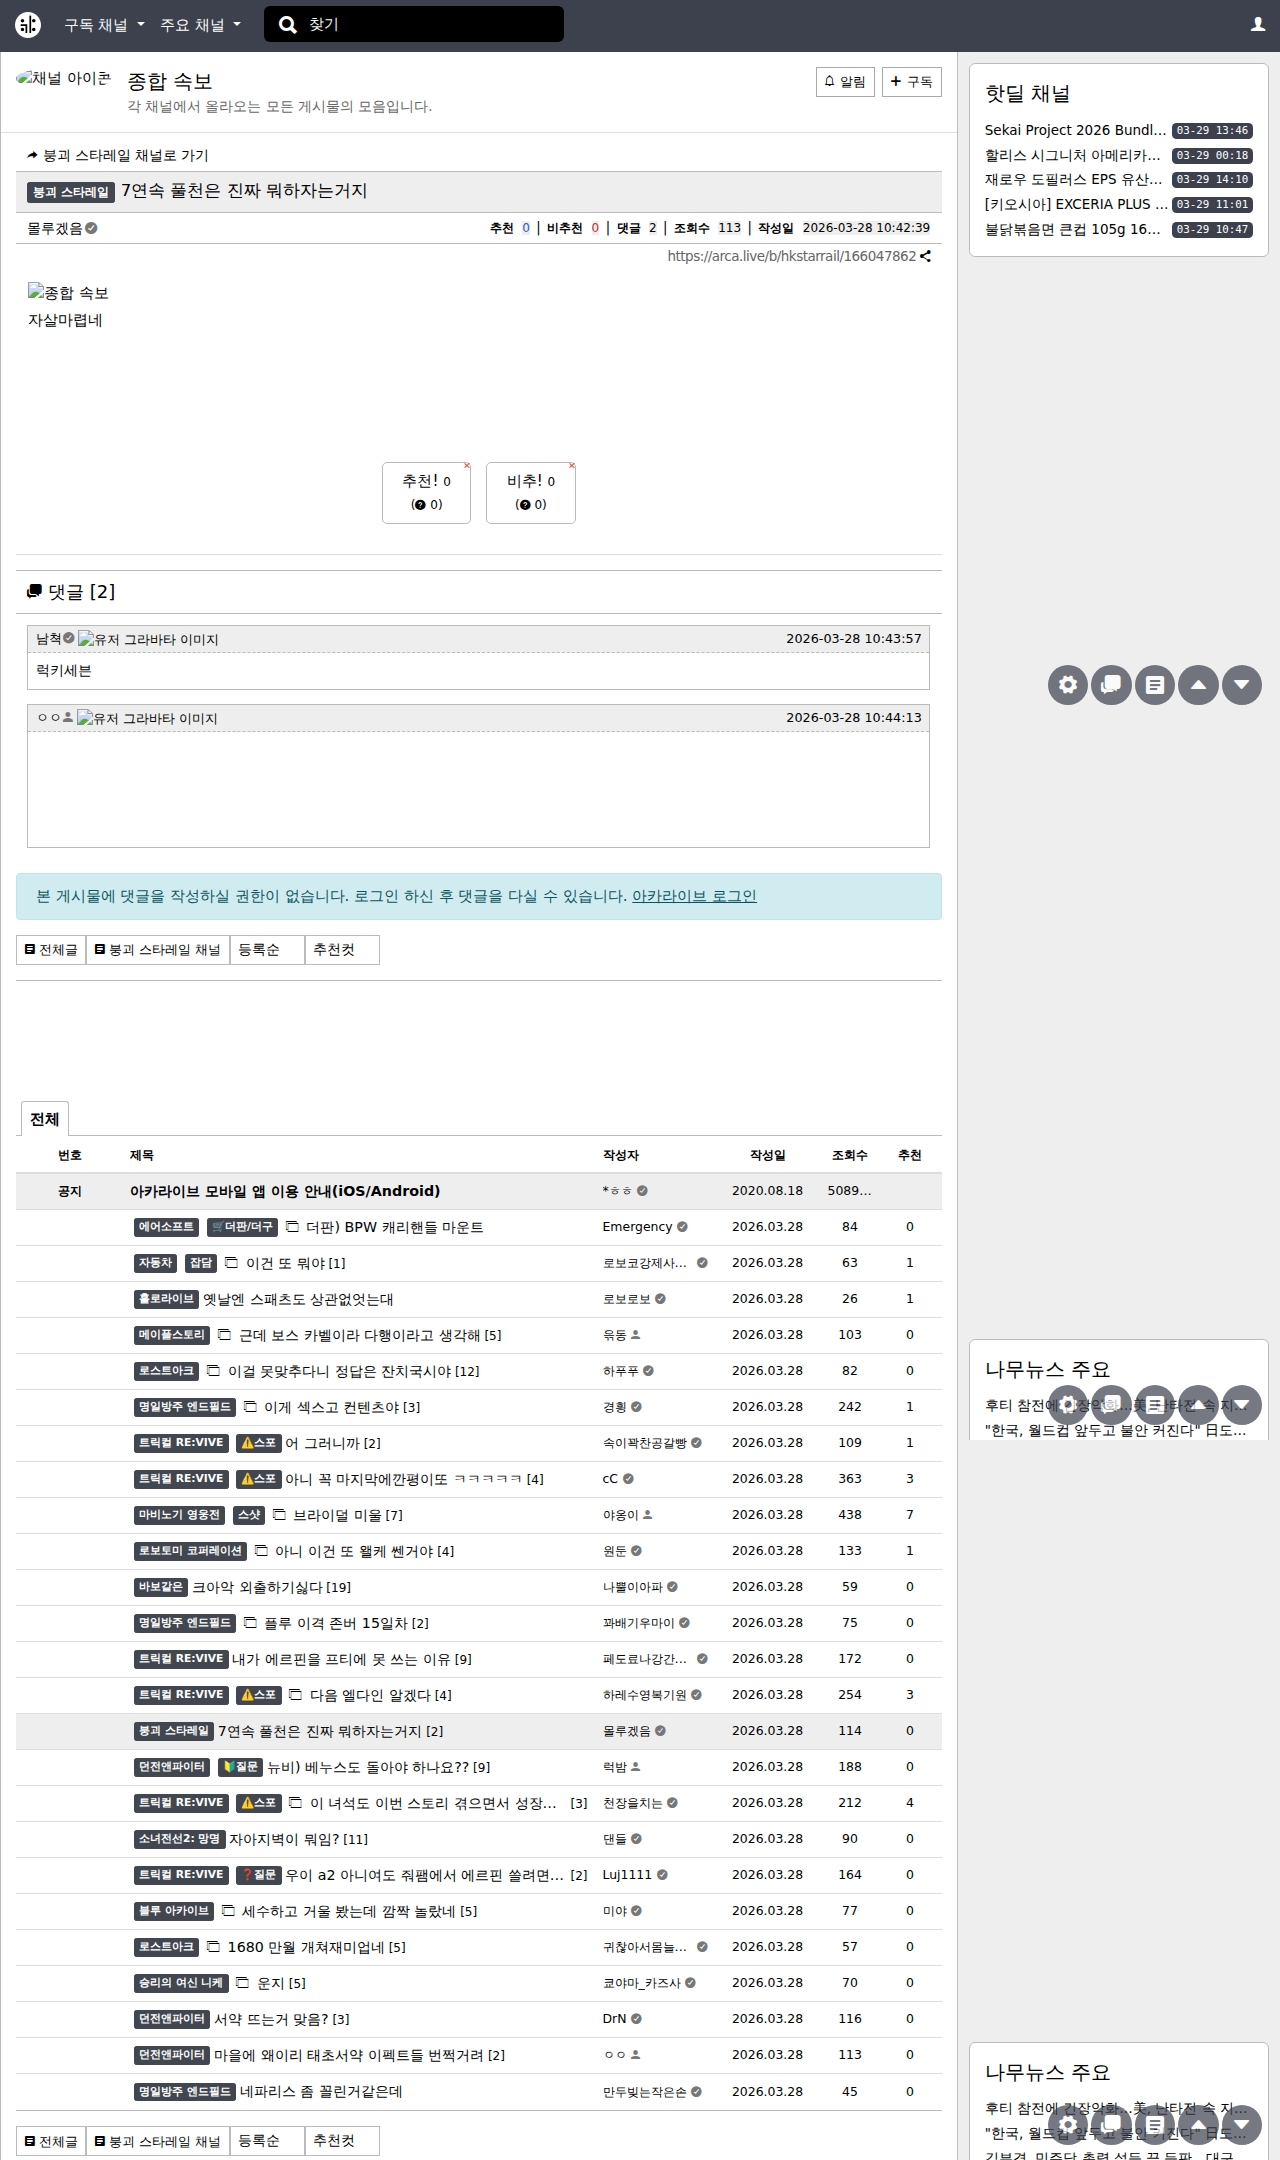This screenshot has width=1280, height=2160.
Task: Select 전체글 filter above the post list
Action: (51, 950)
